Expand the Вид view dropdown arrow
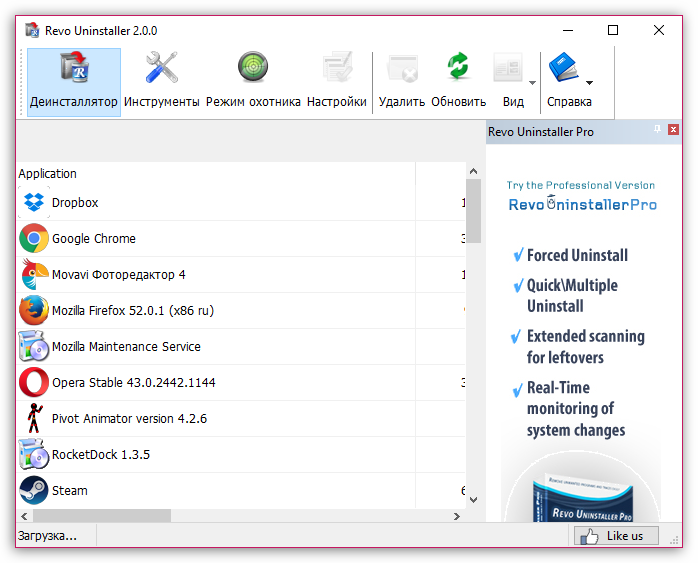 pos(532,83)
